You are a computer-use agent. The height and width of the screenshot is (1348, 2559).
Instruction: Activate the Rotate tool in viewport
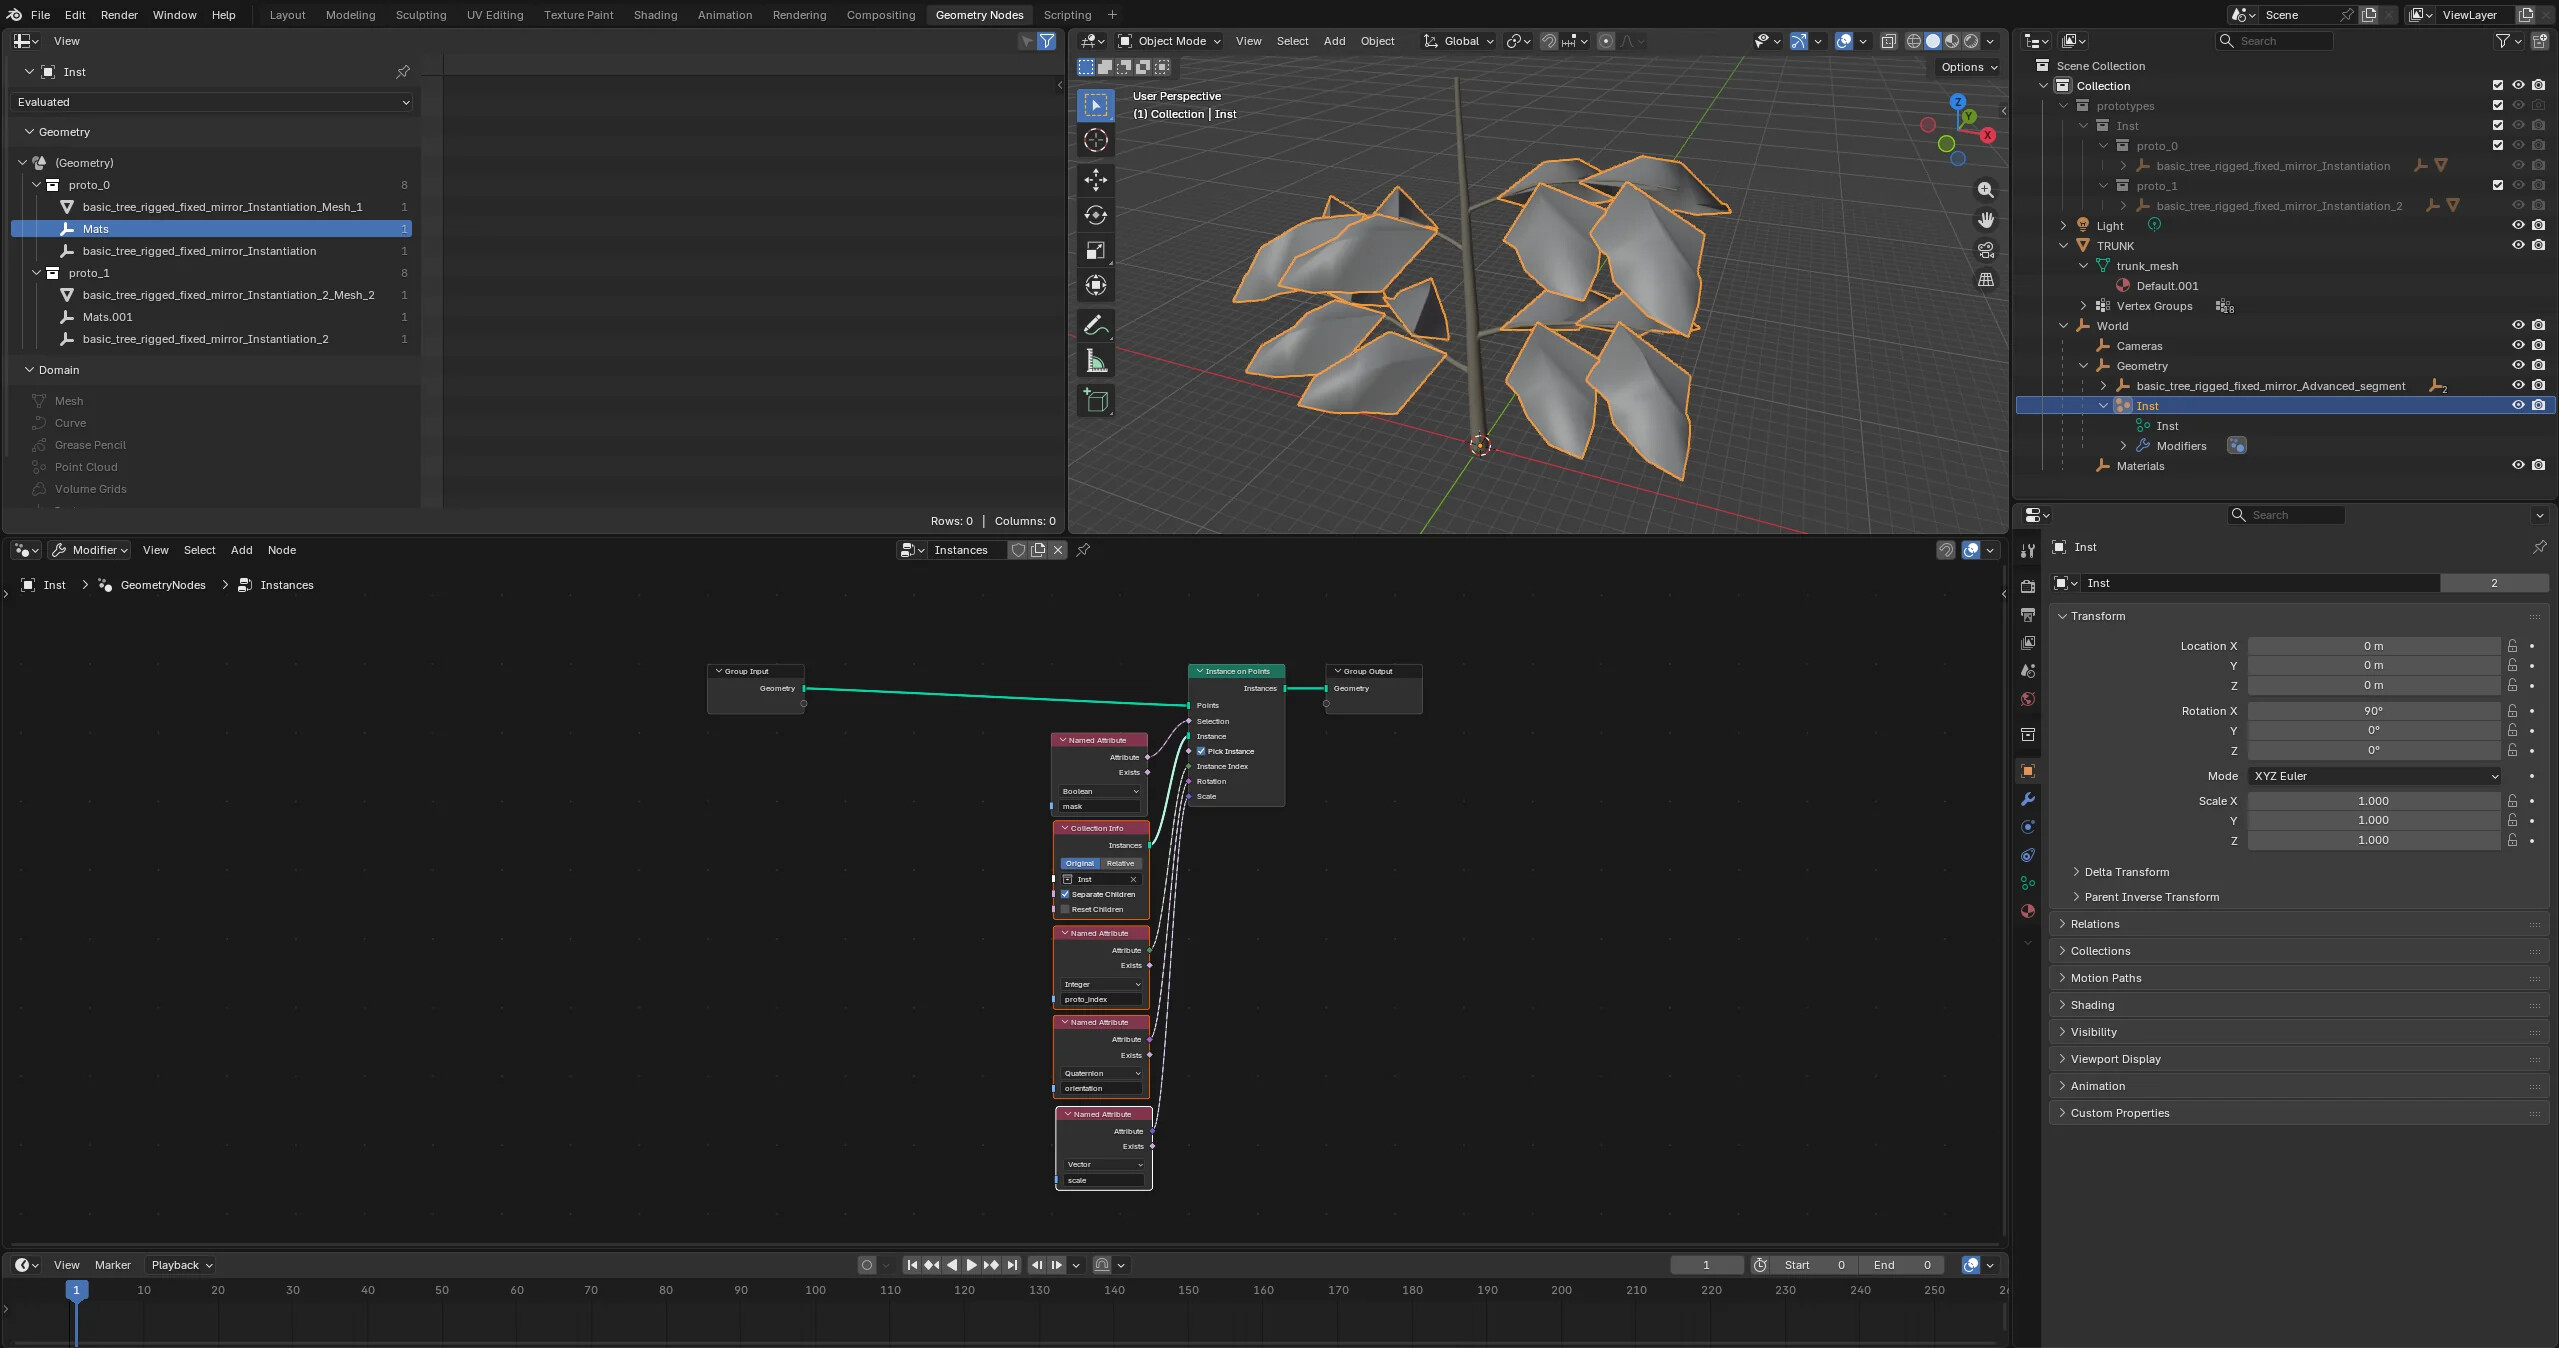1095,215
